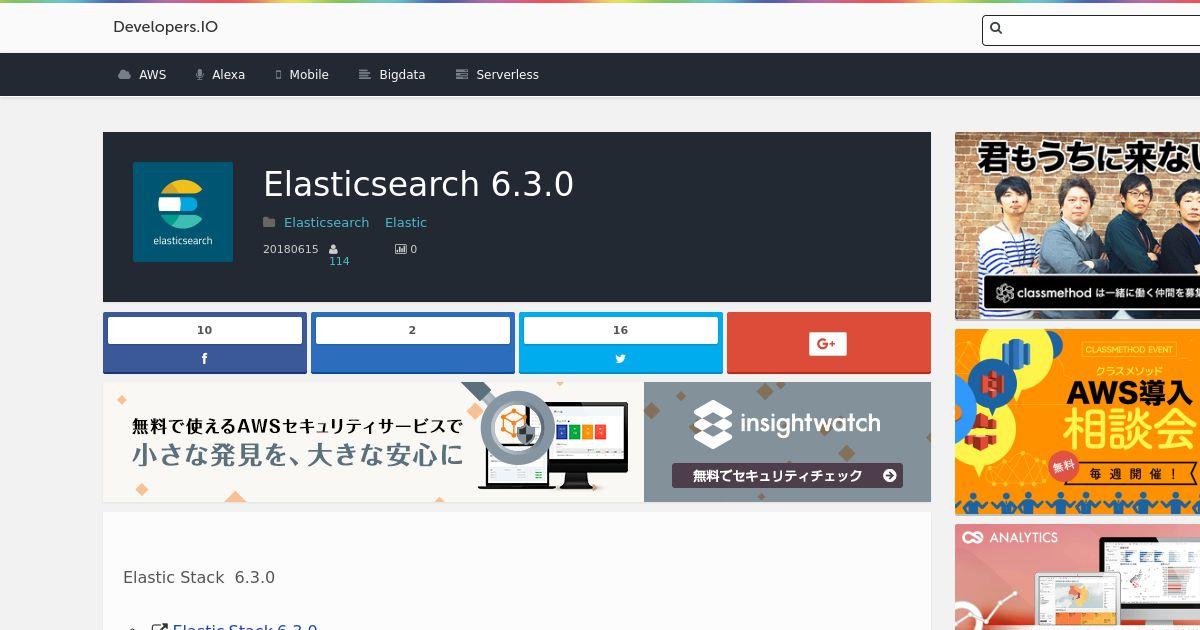
Task: Click the Facebook share count 10
Action: 205,330
